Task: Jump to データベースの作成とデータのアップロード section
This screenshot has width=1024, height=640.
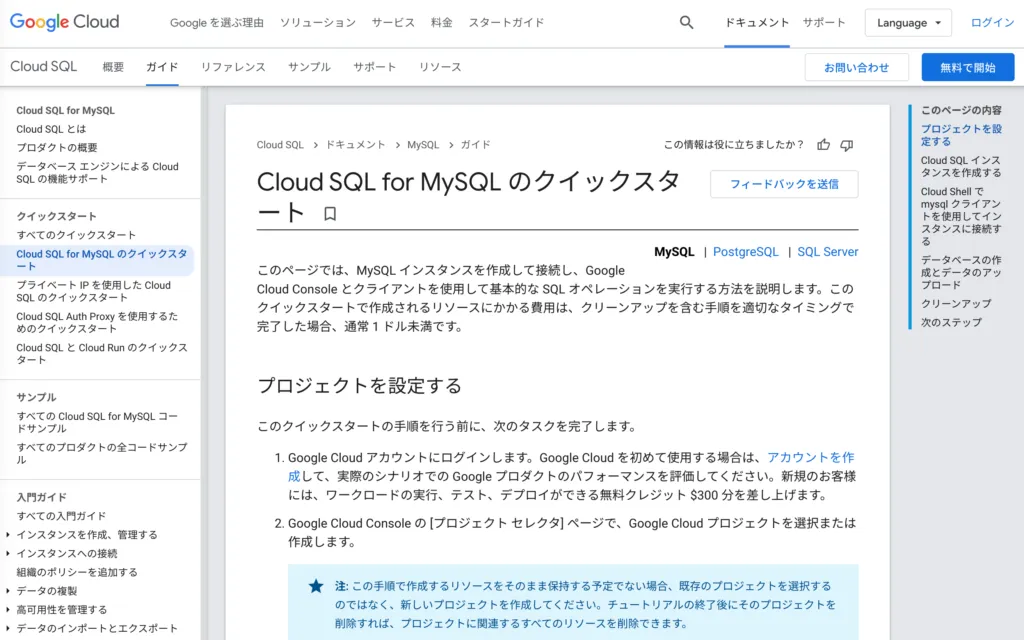Action: (961, 272)
